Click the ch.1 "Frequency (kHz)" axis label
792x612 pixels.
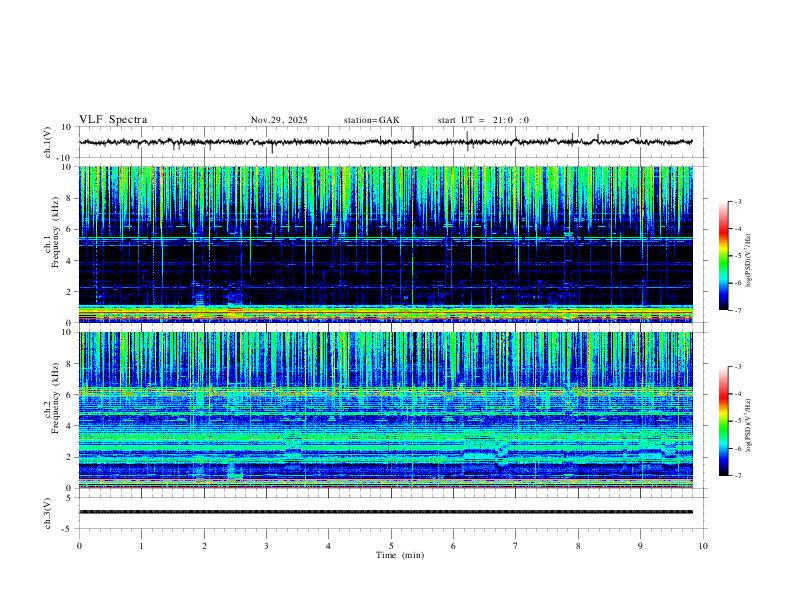coord(55,232)
